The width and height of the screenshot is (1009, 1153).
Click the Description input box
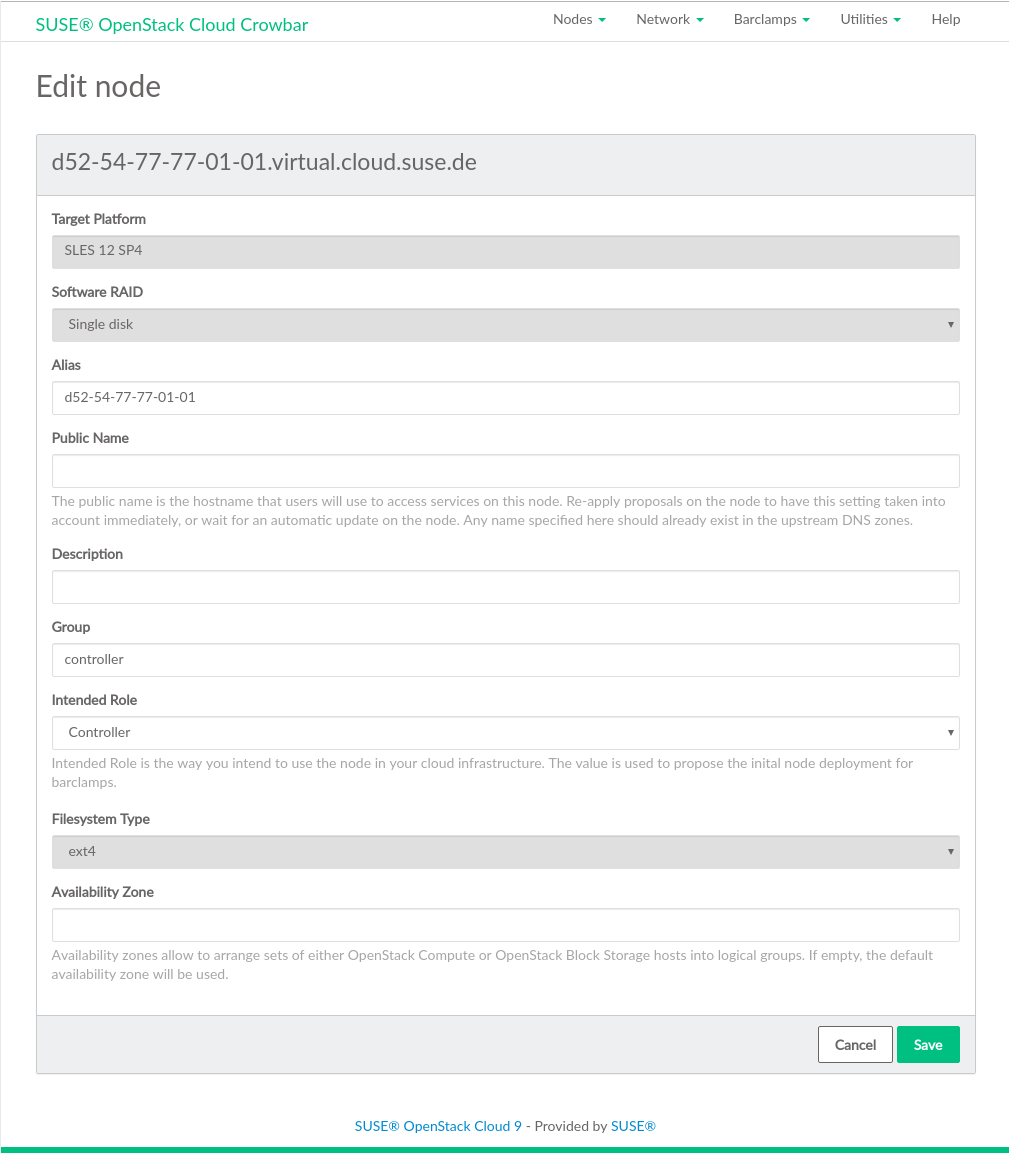coord(505,587)
